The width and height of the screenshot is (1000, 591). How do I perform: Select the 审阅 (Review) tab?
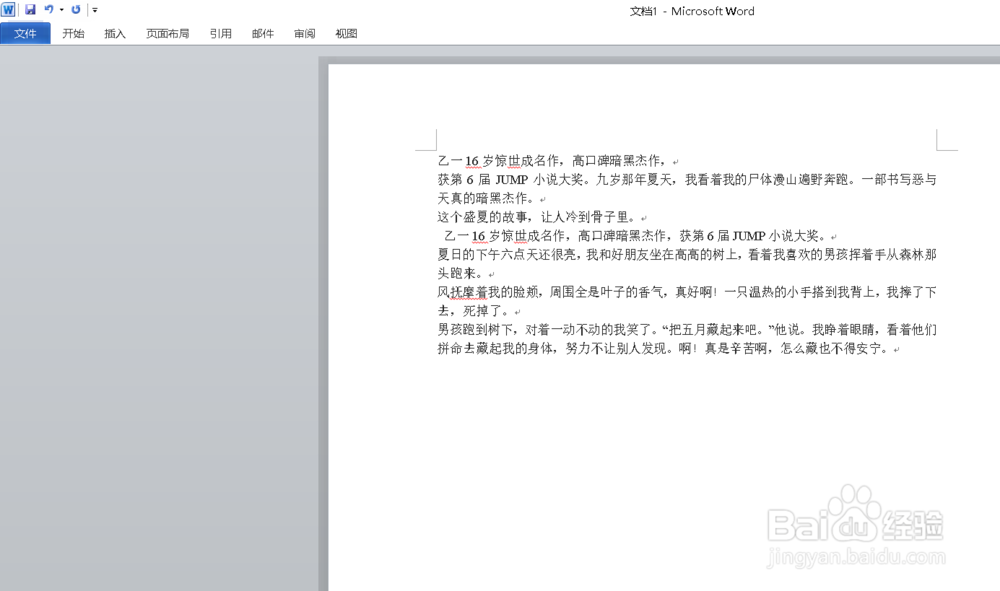(304, 33)
